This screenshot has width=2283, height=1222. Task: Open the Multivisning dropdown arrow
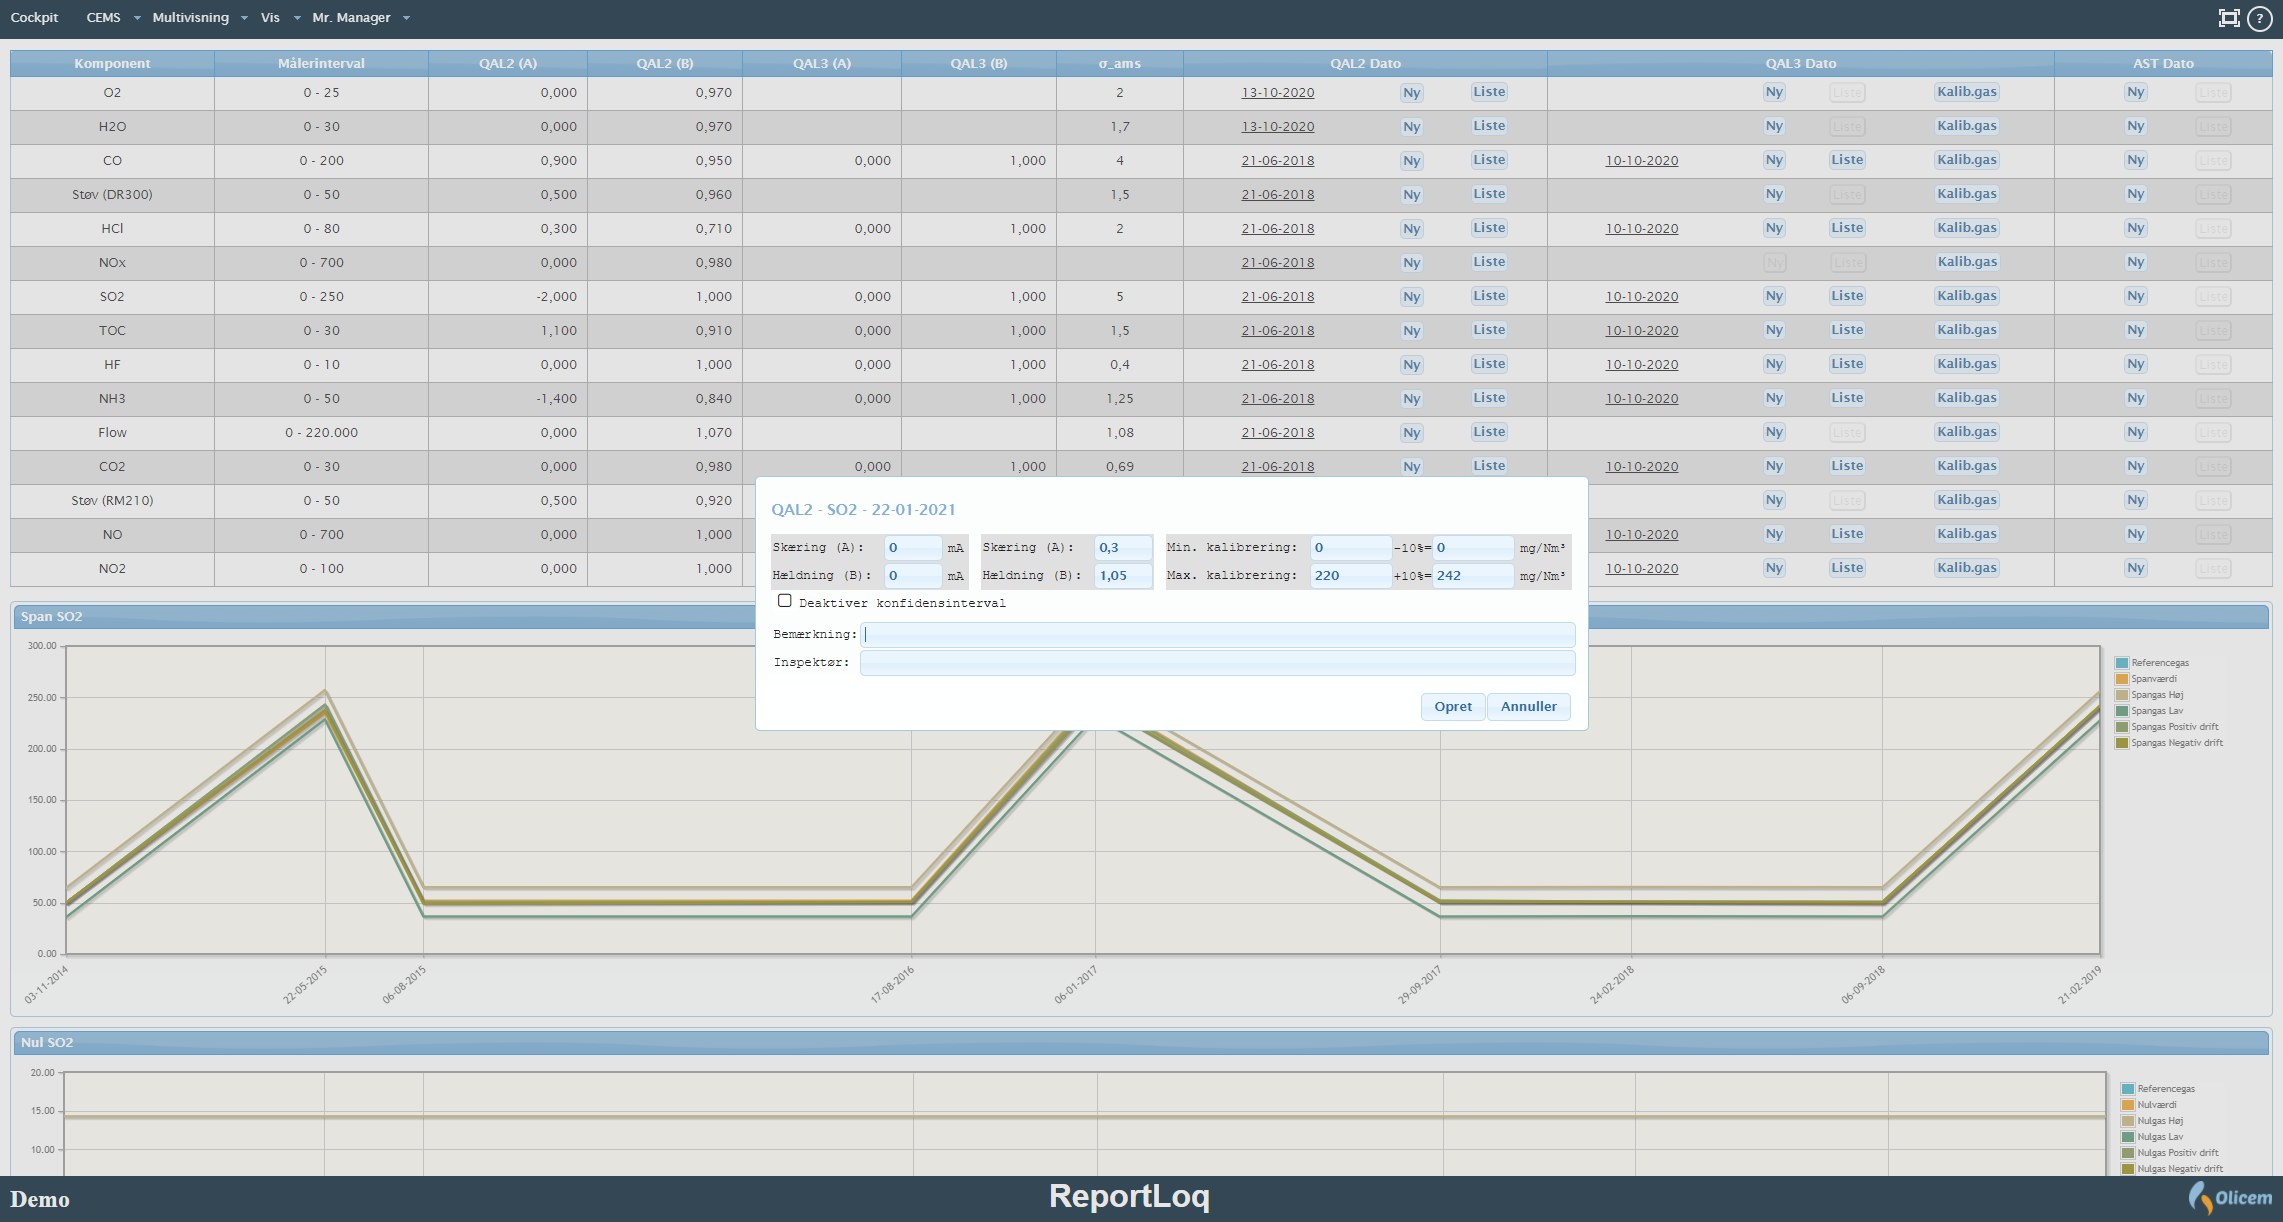[244, 18]
